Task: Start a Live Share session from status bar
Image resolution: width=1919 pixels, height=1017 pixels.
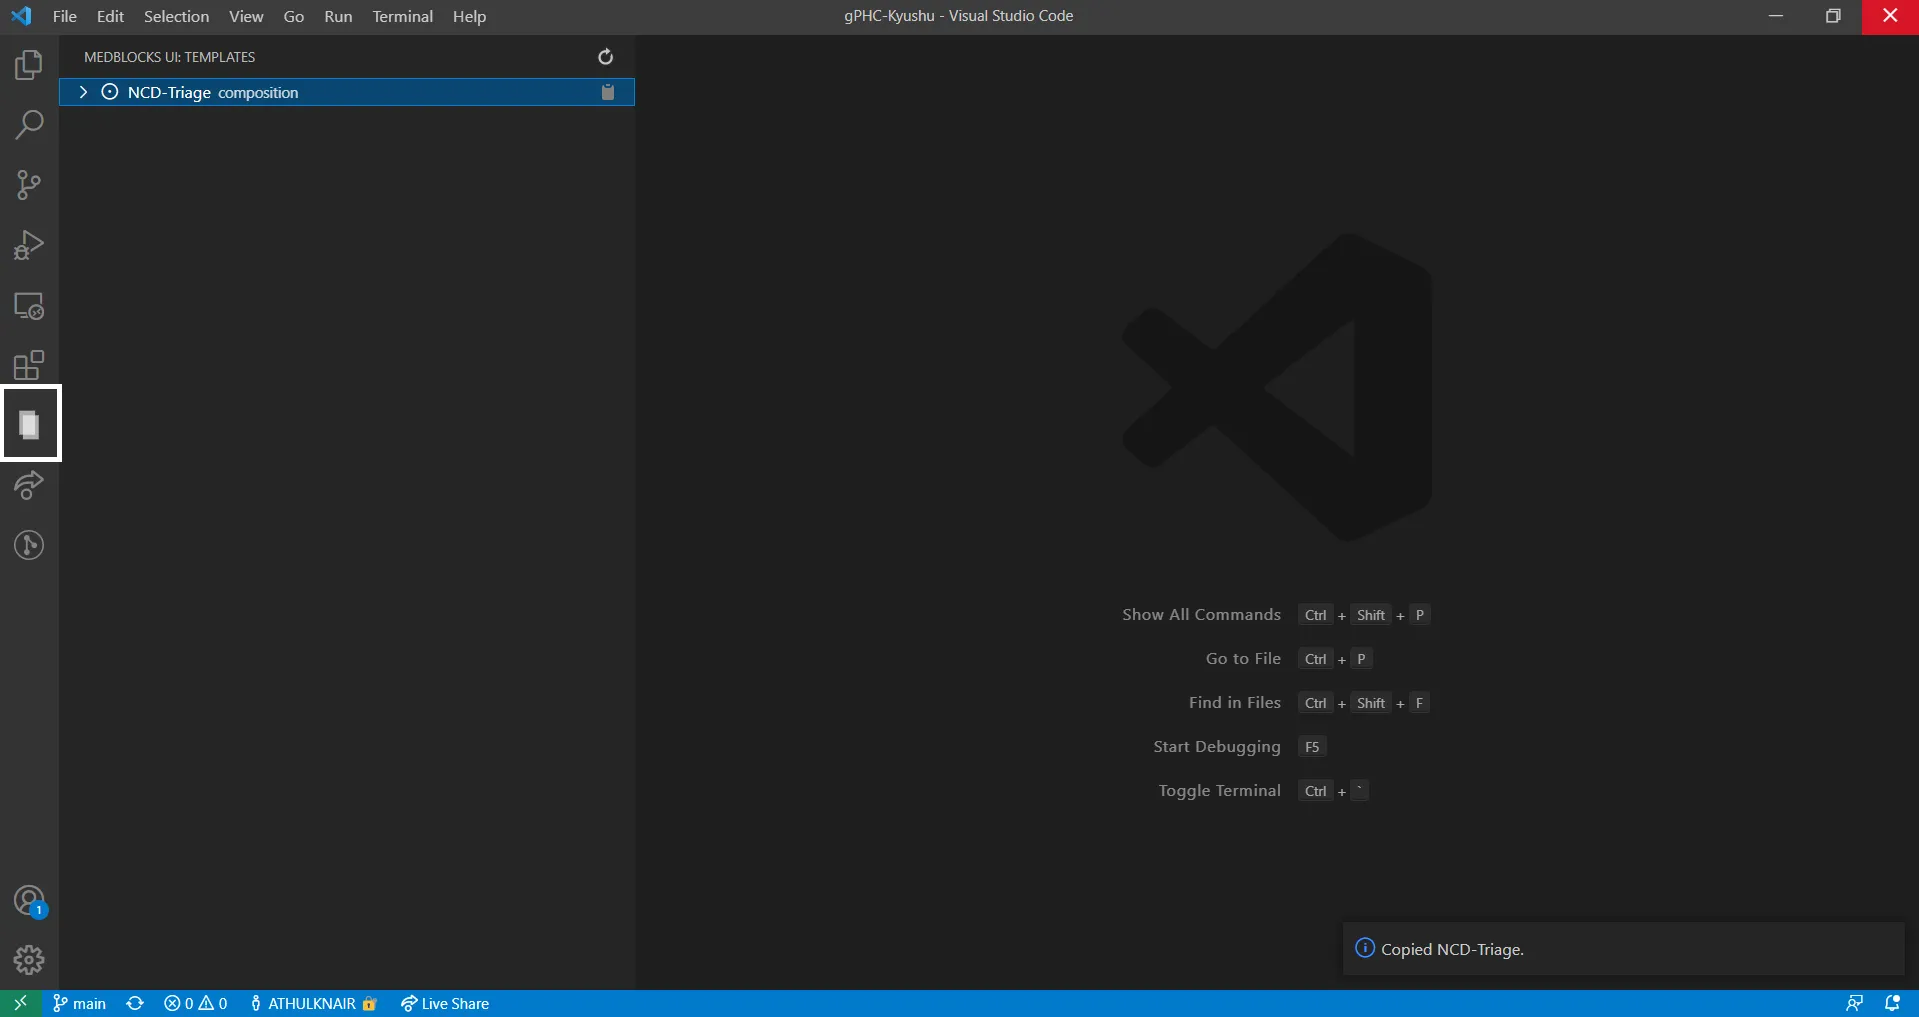Action: click(445, 1003)
